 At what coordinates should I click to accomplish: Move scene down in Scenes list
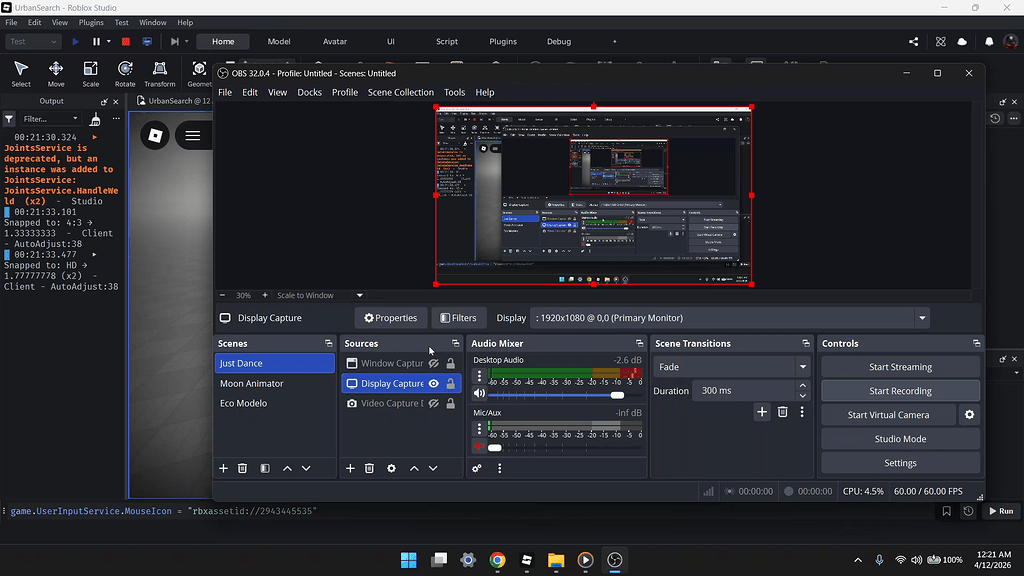[306, 468]
